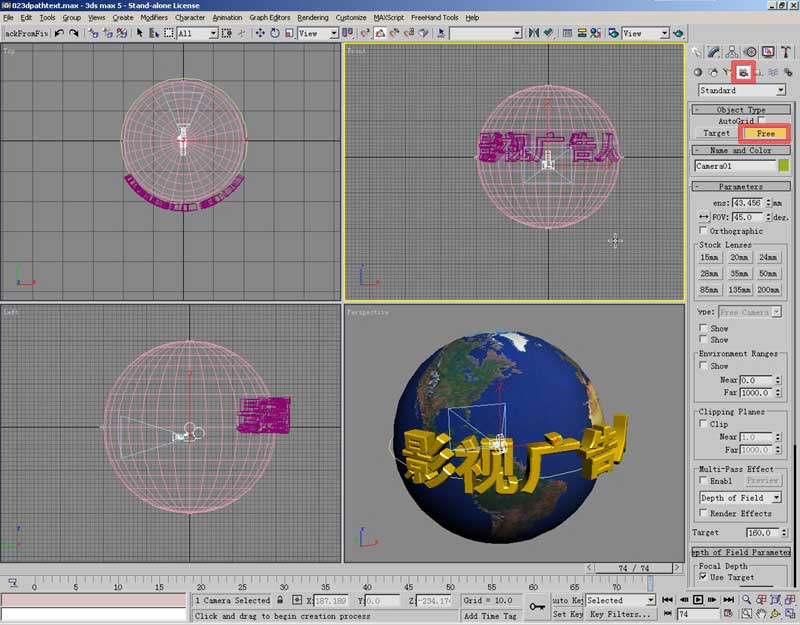Open the Modify panel tab
The image size is (800, 625).
714,52
